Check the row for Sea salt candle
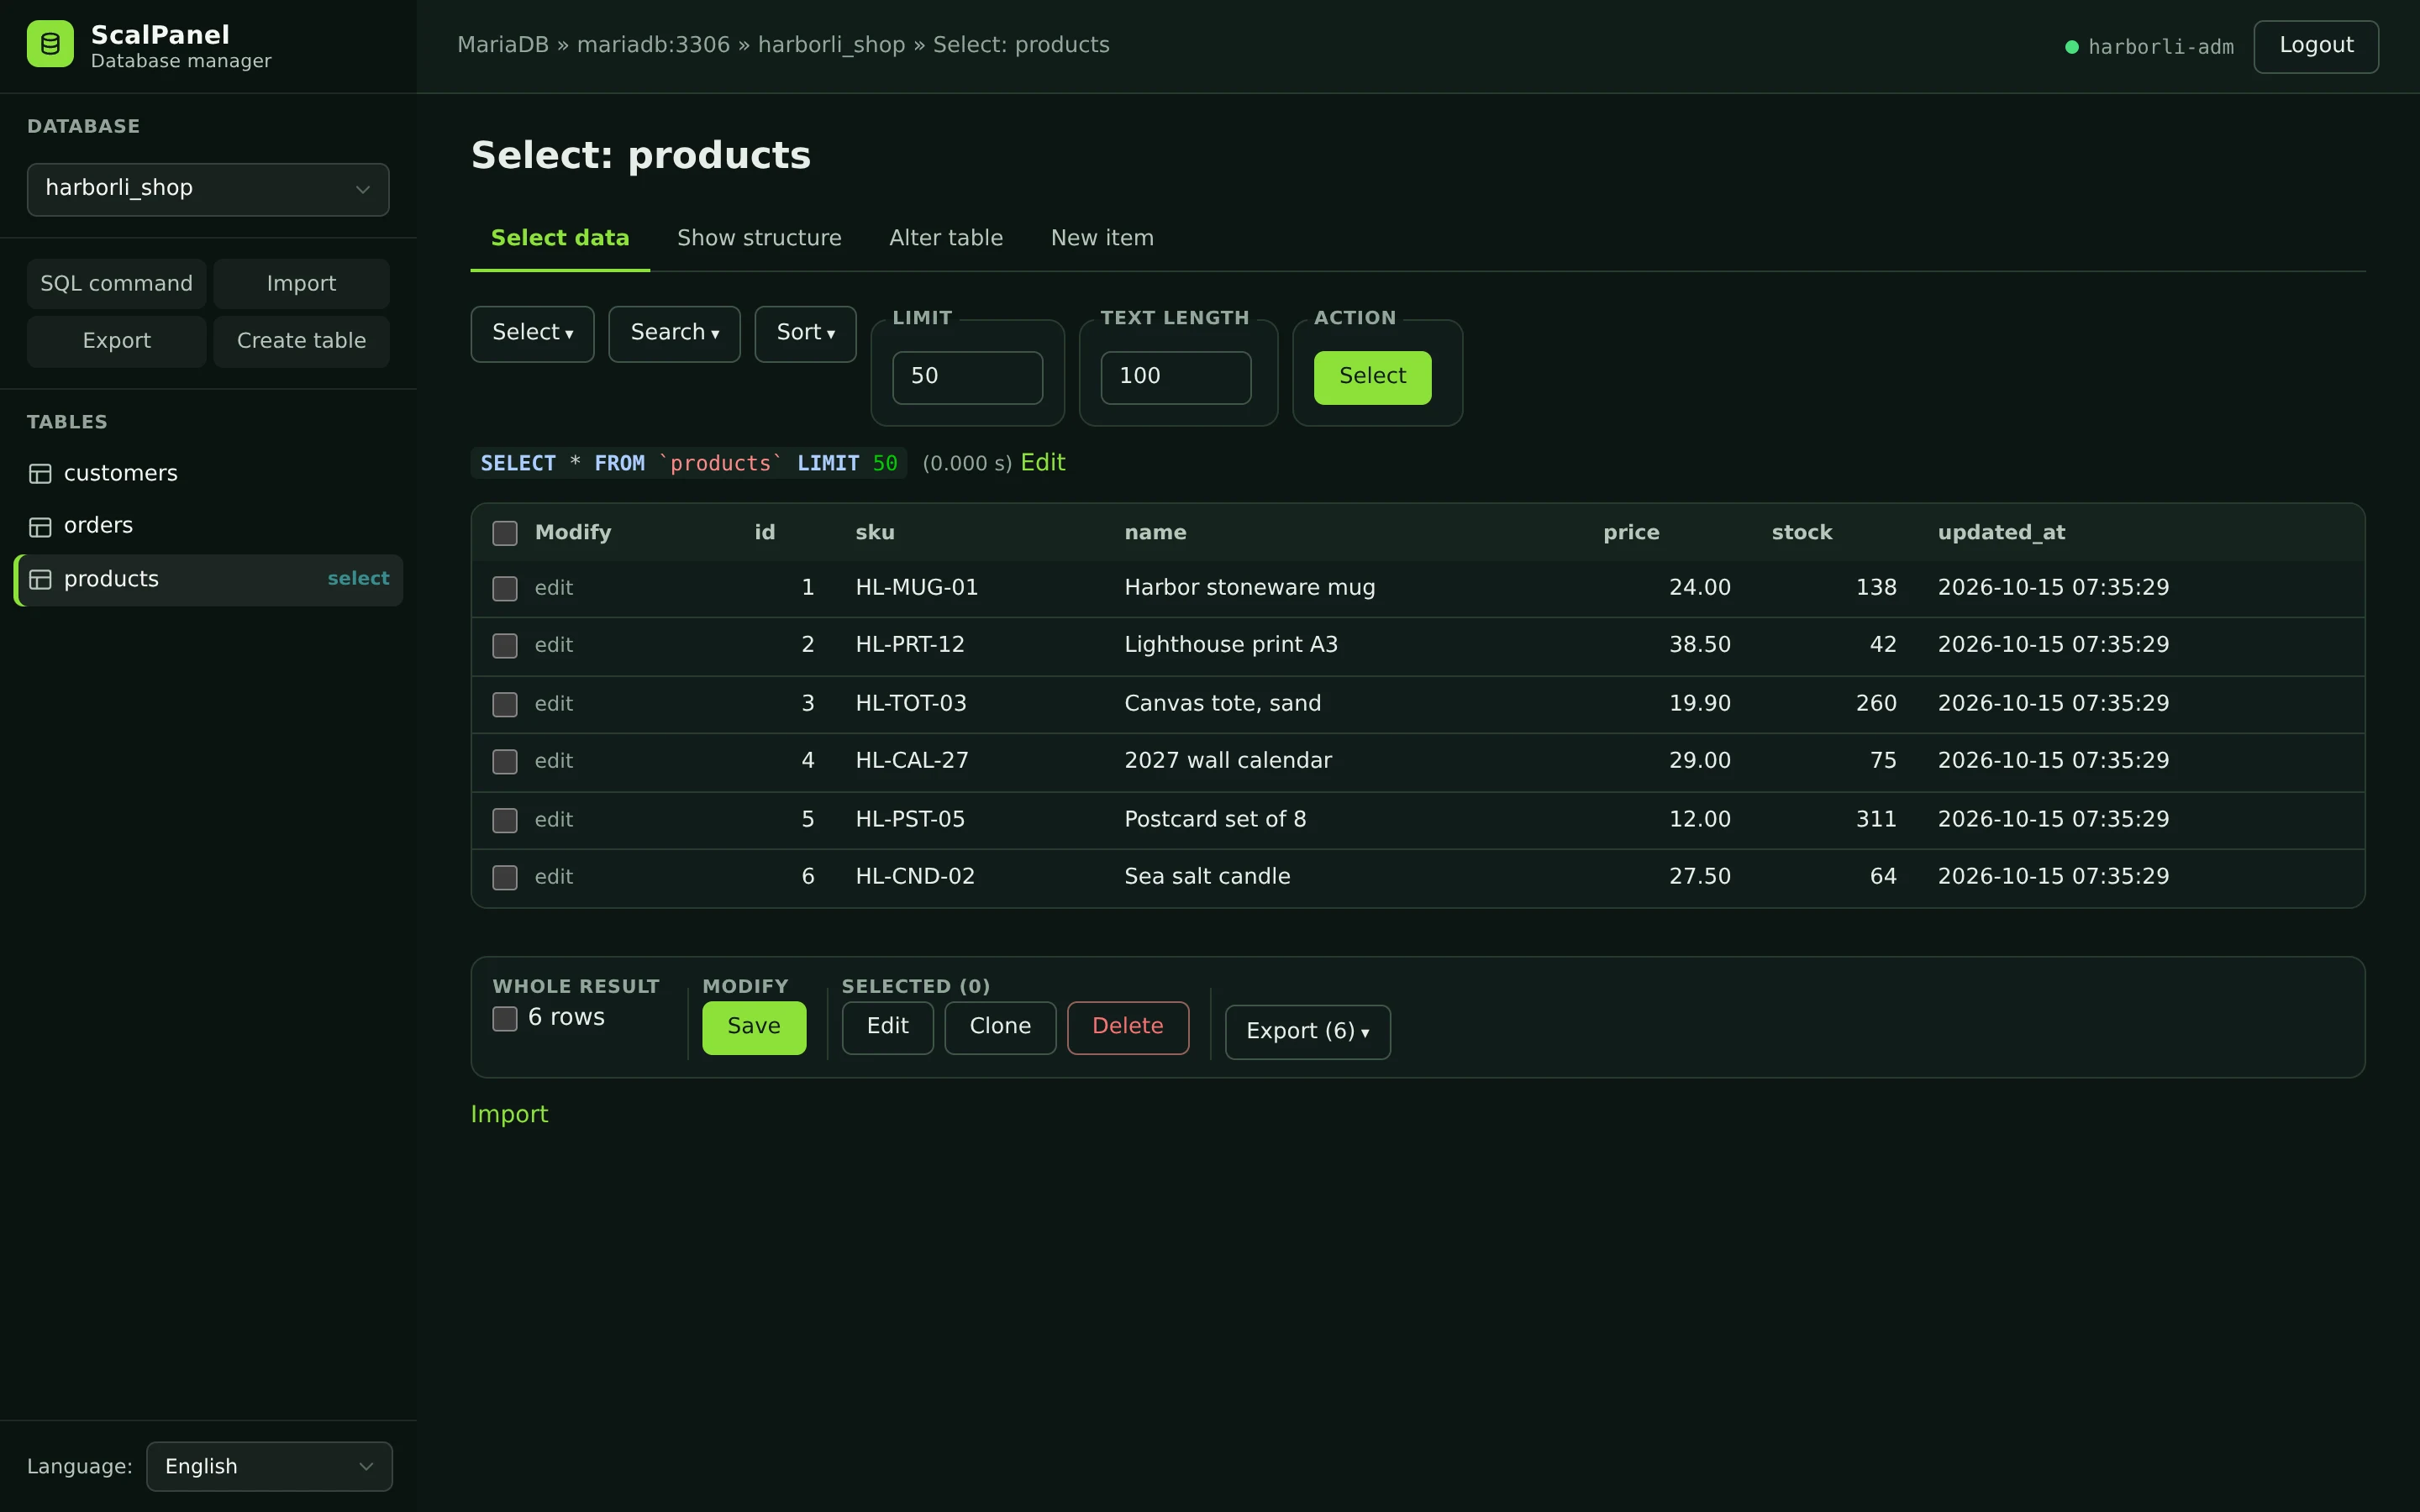The height and width of the screenshot is (1512, 2420). tap(505, 877)
